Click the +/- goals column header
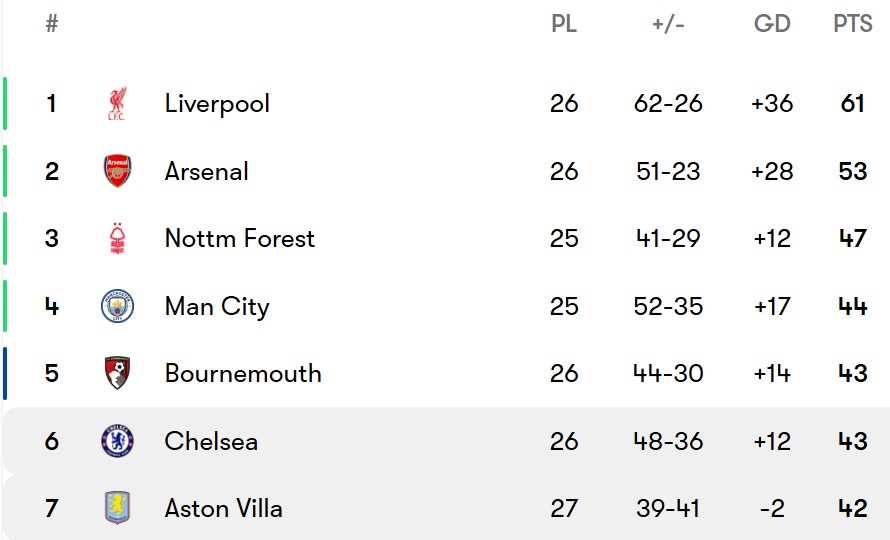The width and height of the screenshot is (890, 540). pos(668,24)
